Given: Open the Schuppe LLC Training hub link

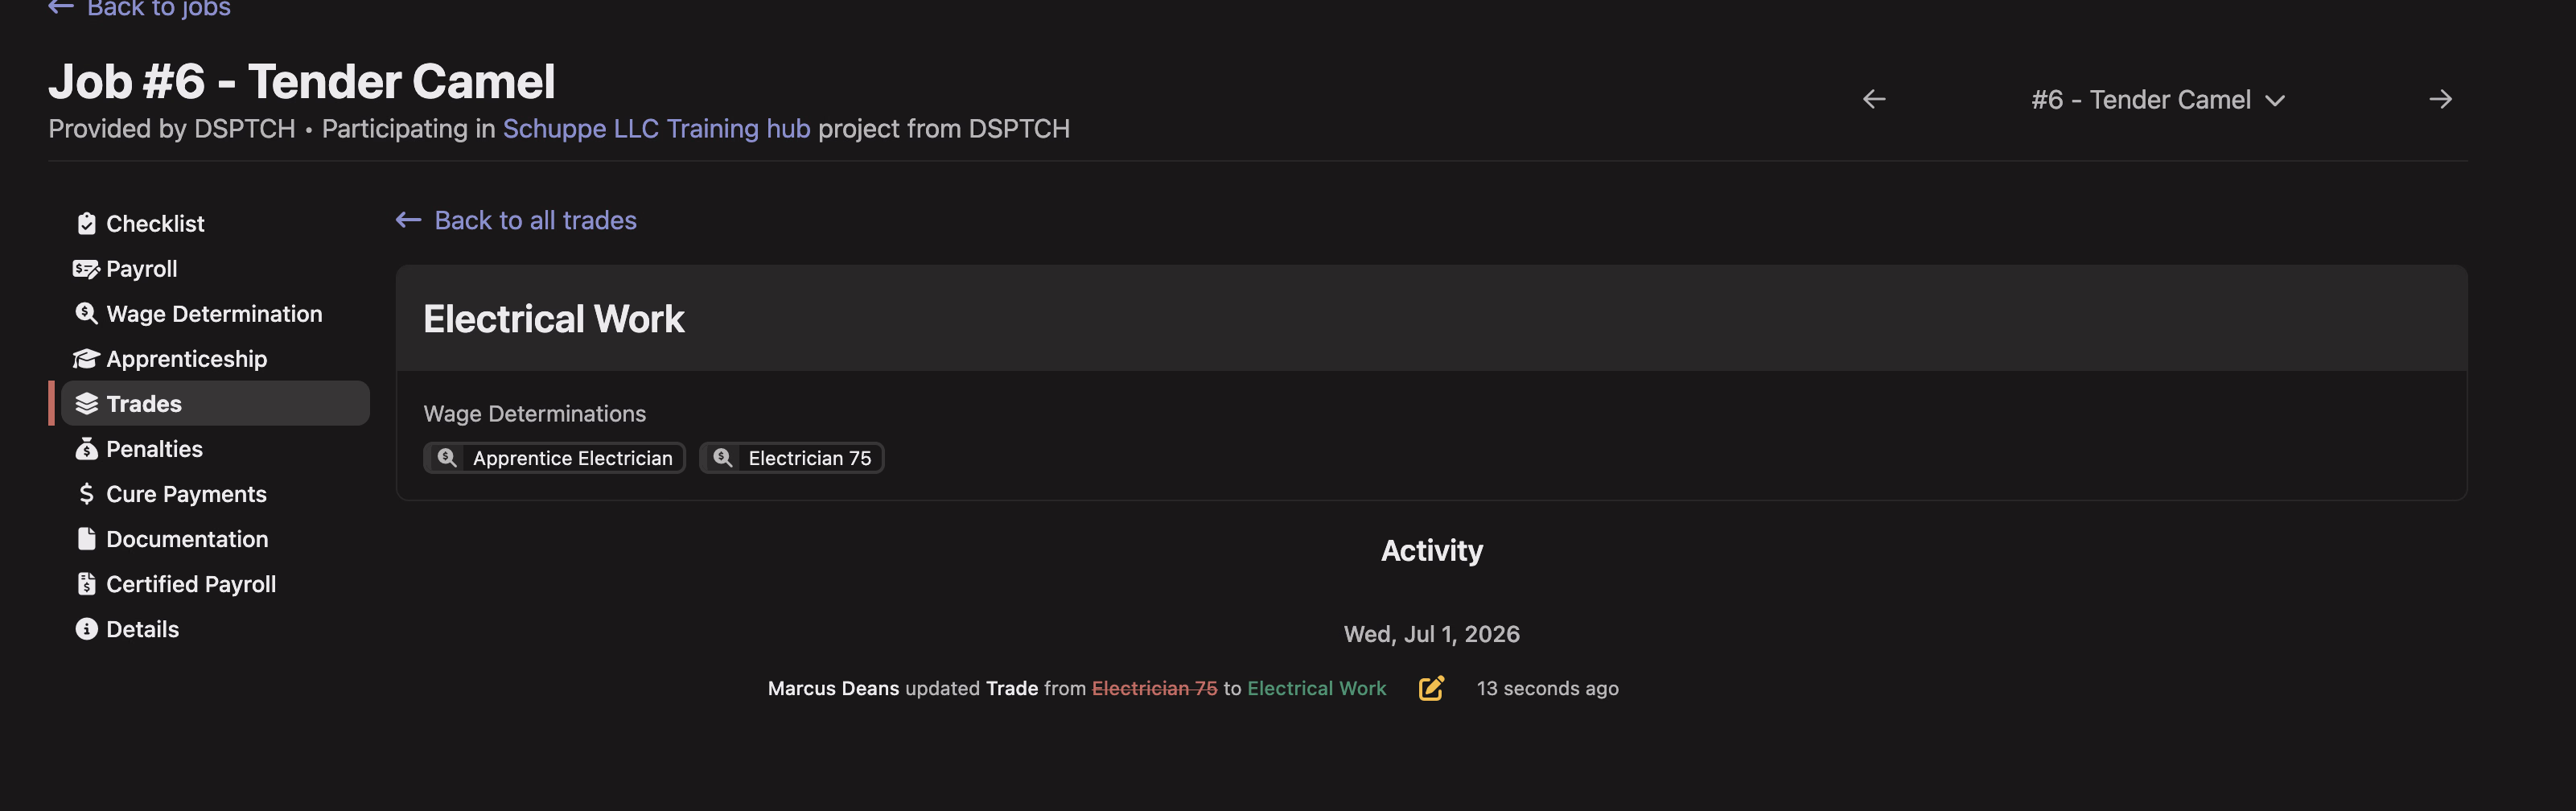Looking at the screenshot, I should click(x=656, y=129).
